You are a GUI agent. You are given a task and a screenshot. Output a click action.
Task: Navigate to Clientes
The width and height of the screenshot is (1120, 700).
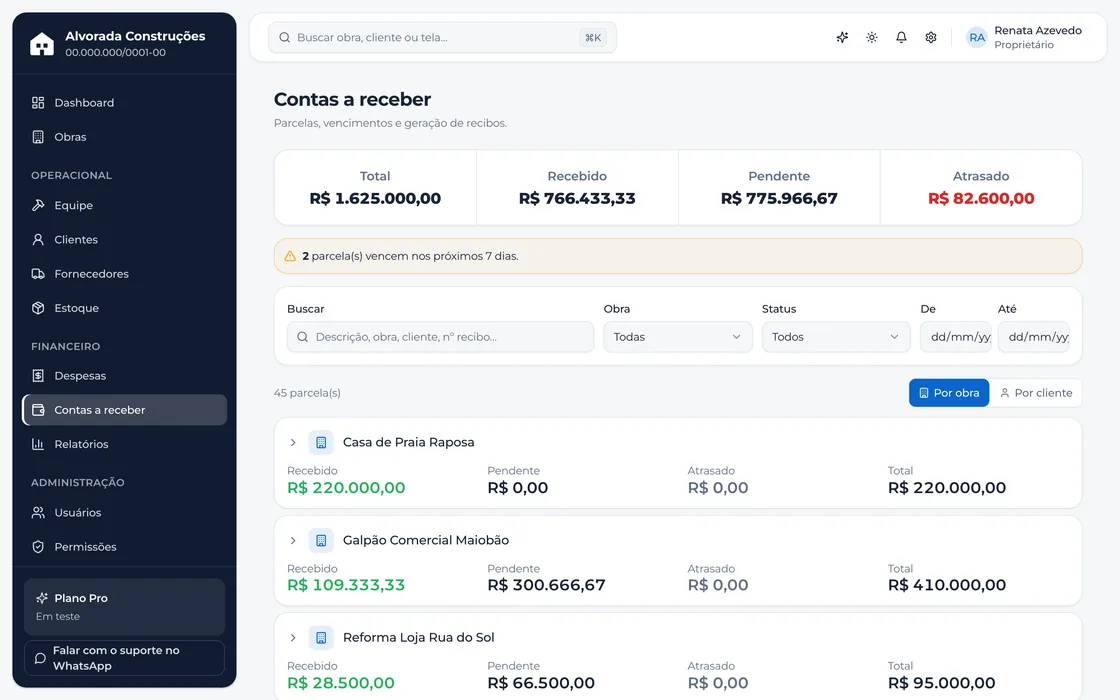[x=124, y=240]
